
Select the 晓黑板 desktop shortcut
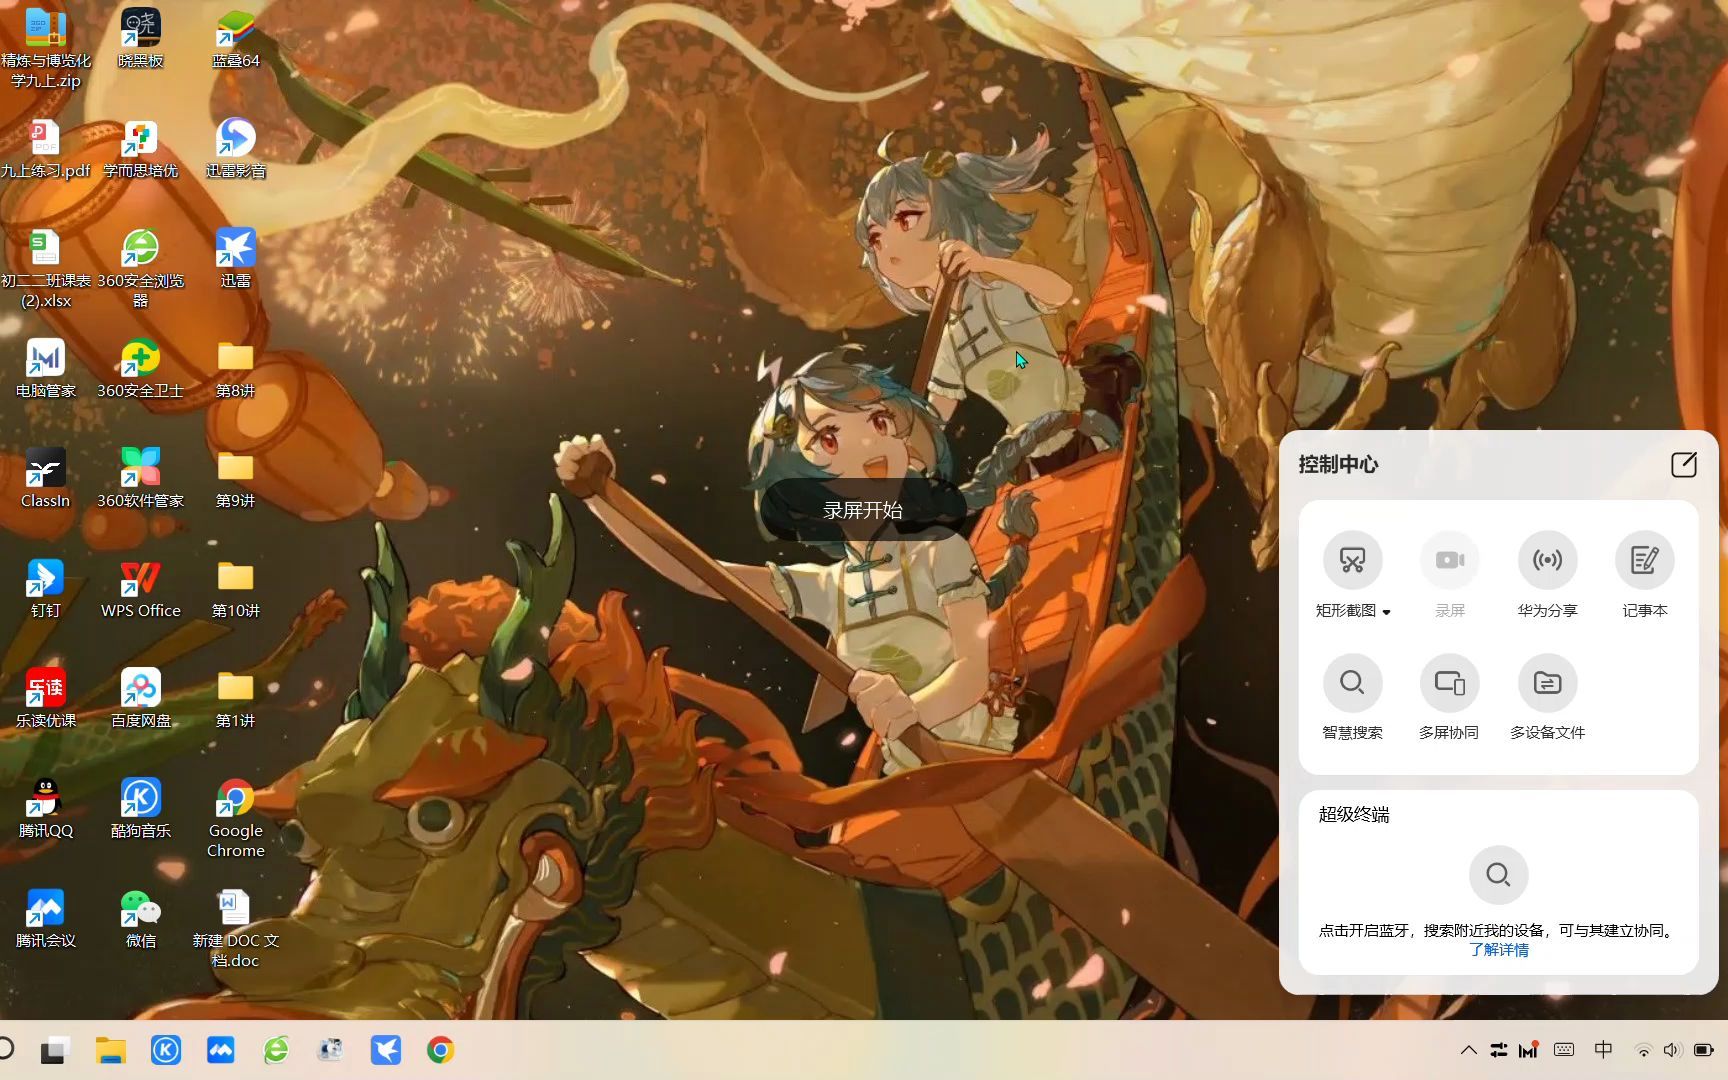click(x=141, y=39)
